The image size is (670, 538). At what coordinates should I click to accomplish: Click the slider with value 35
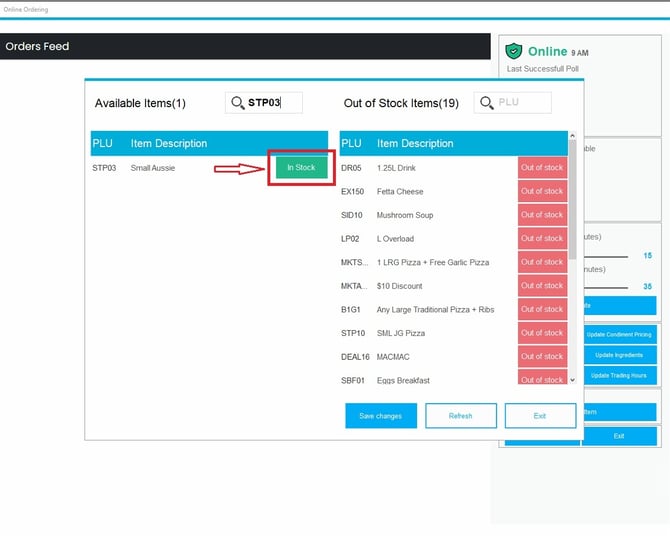(x=606, y=288)
